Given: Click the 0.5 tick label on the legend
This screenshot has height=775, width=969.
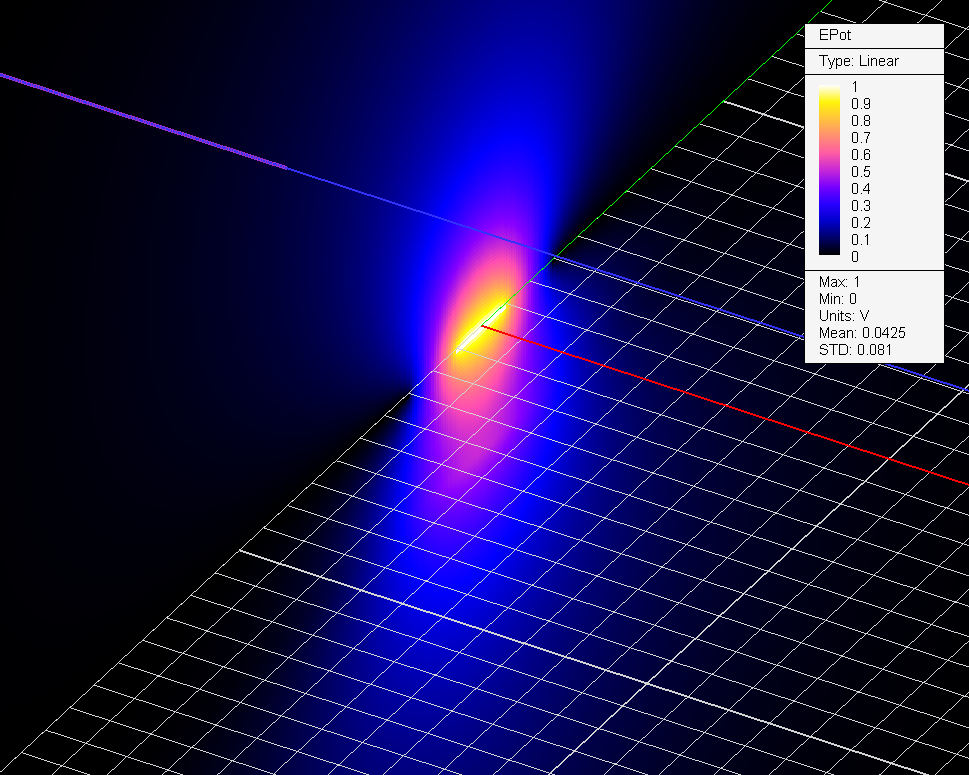Looking at the screenshot, I should [x=860, y=172].
